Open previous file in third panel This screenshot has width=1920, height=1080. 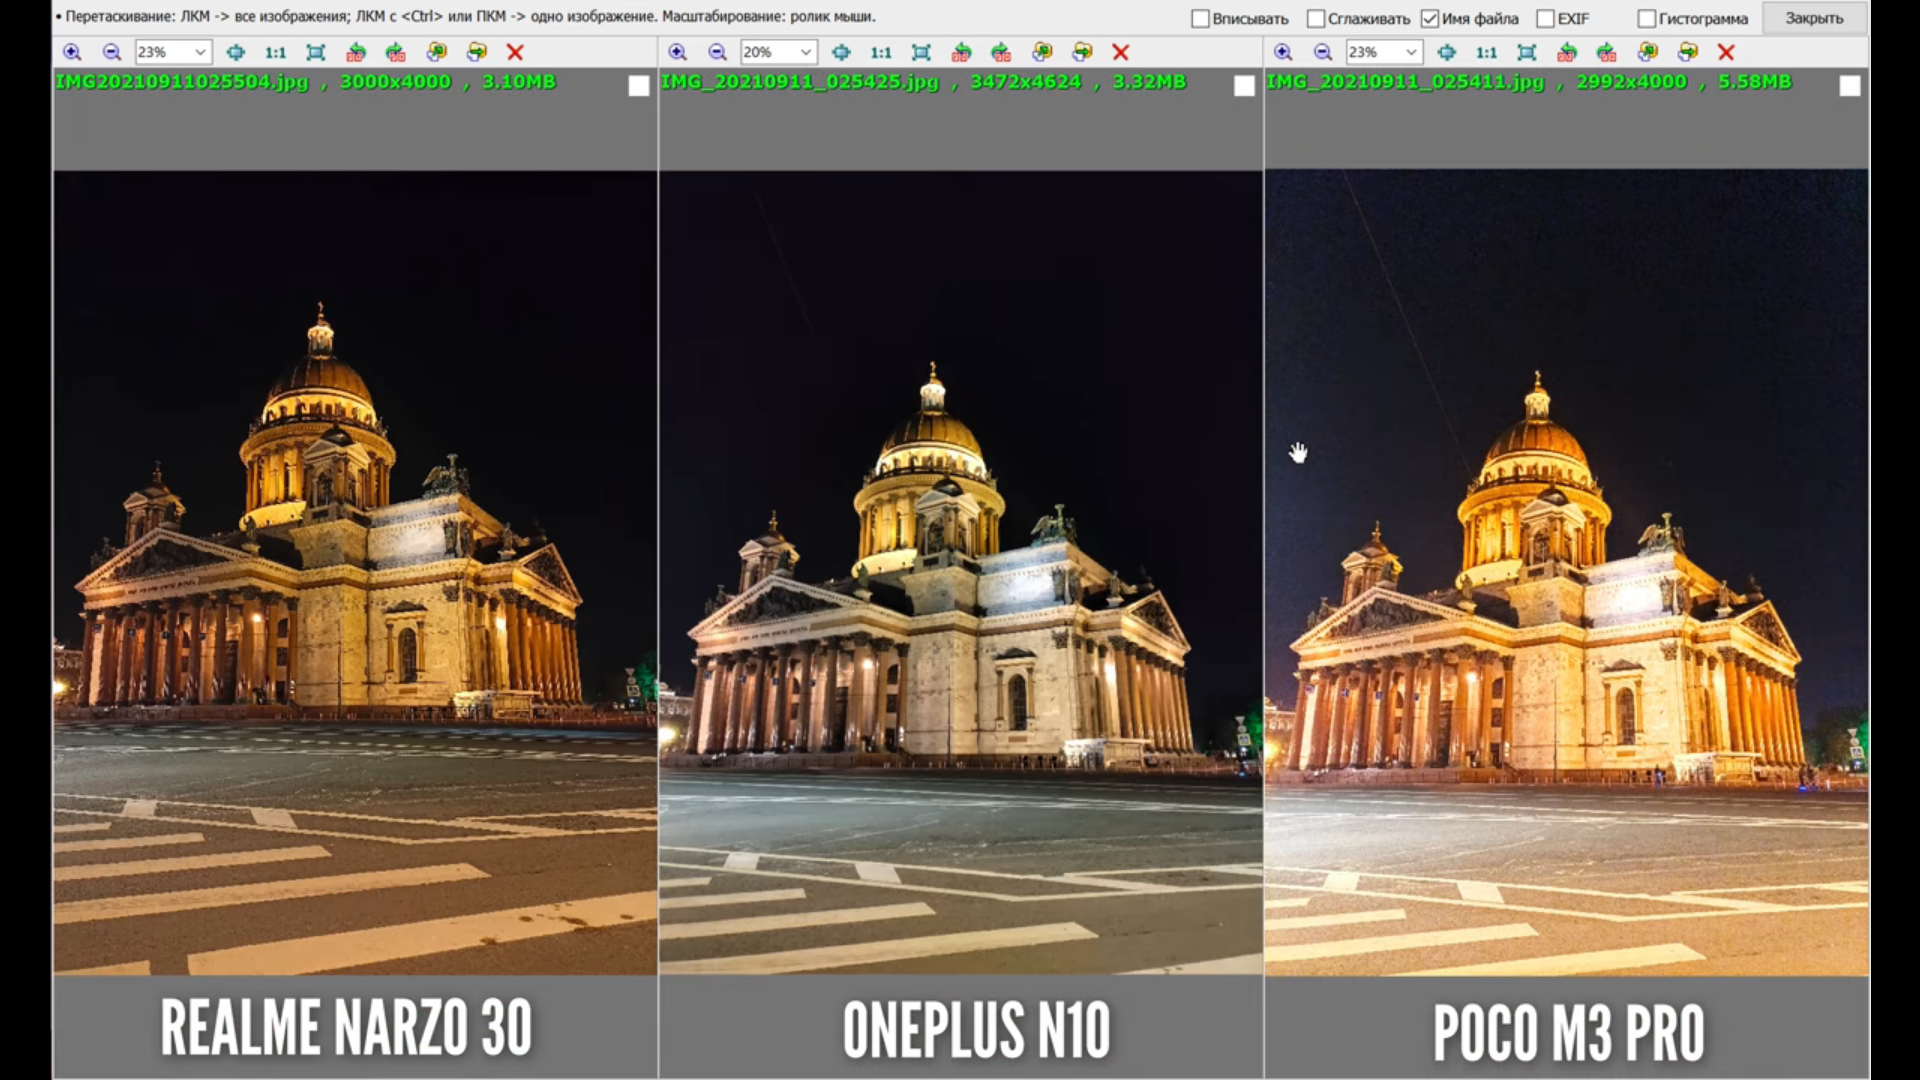pyautogui.click(x=1648, y=52)
